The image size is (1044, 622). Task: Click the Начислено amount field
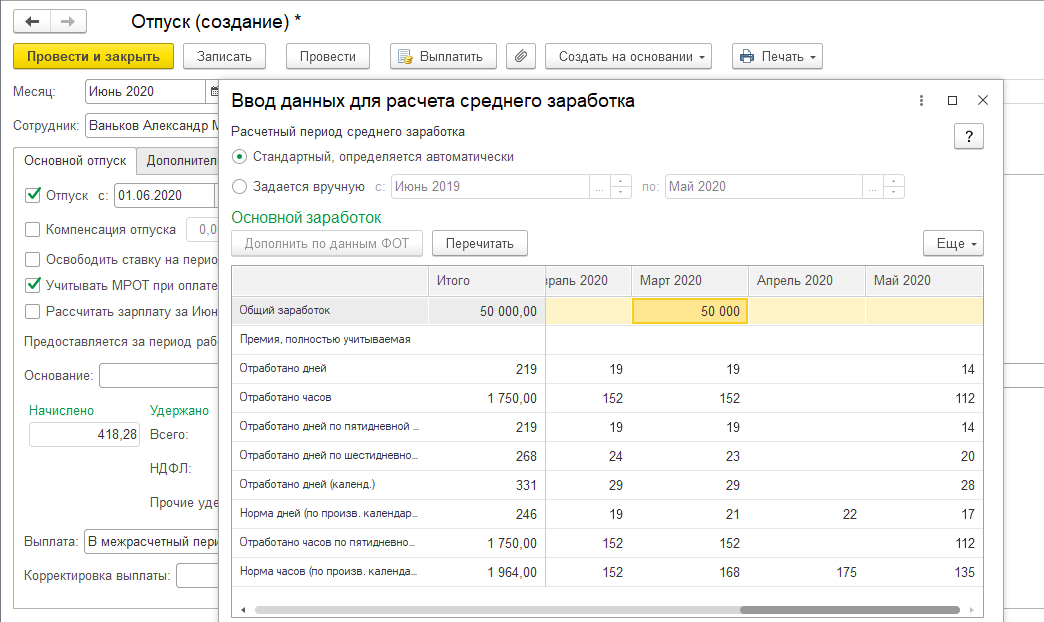[x=84, y=434]
